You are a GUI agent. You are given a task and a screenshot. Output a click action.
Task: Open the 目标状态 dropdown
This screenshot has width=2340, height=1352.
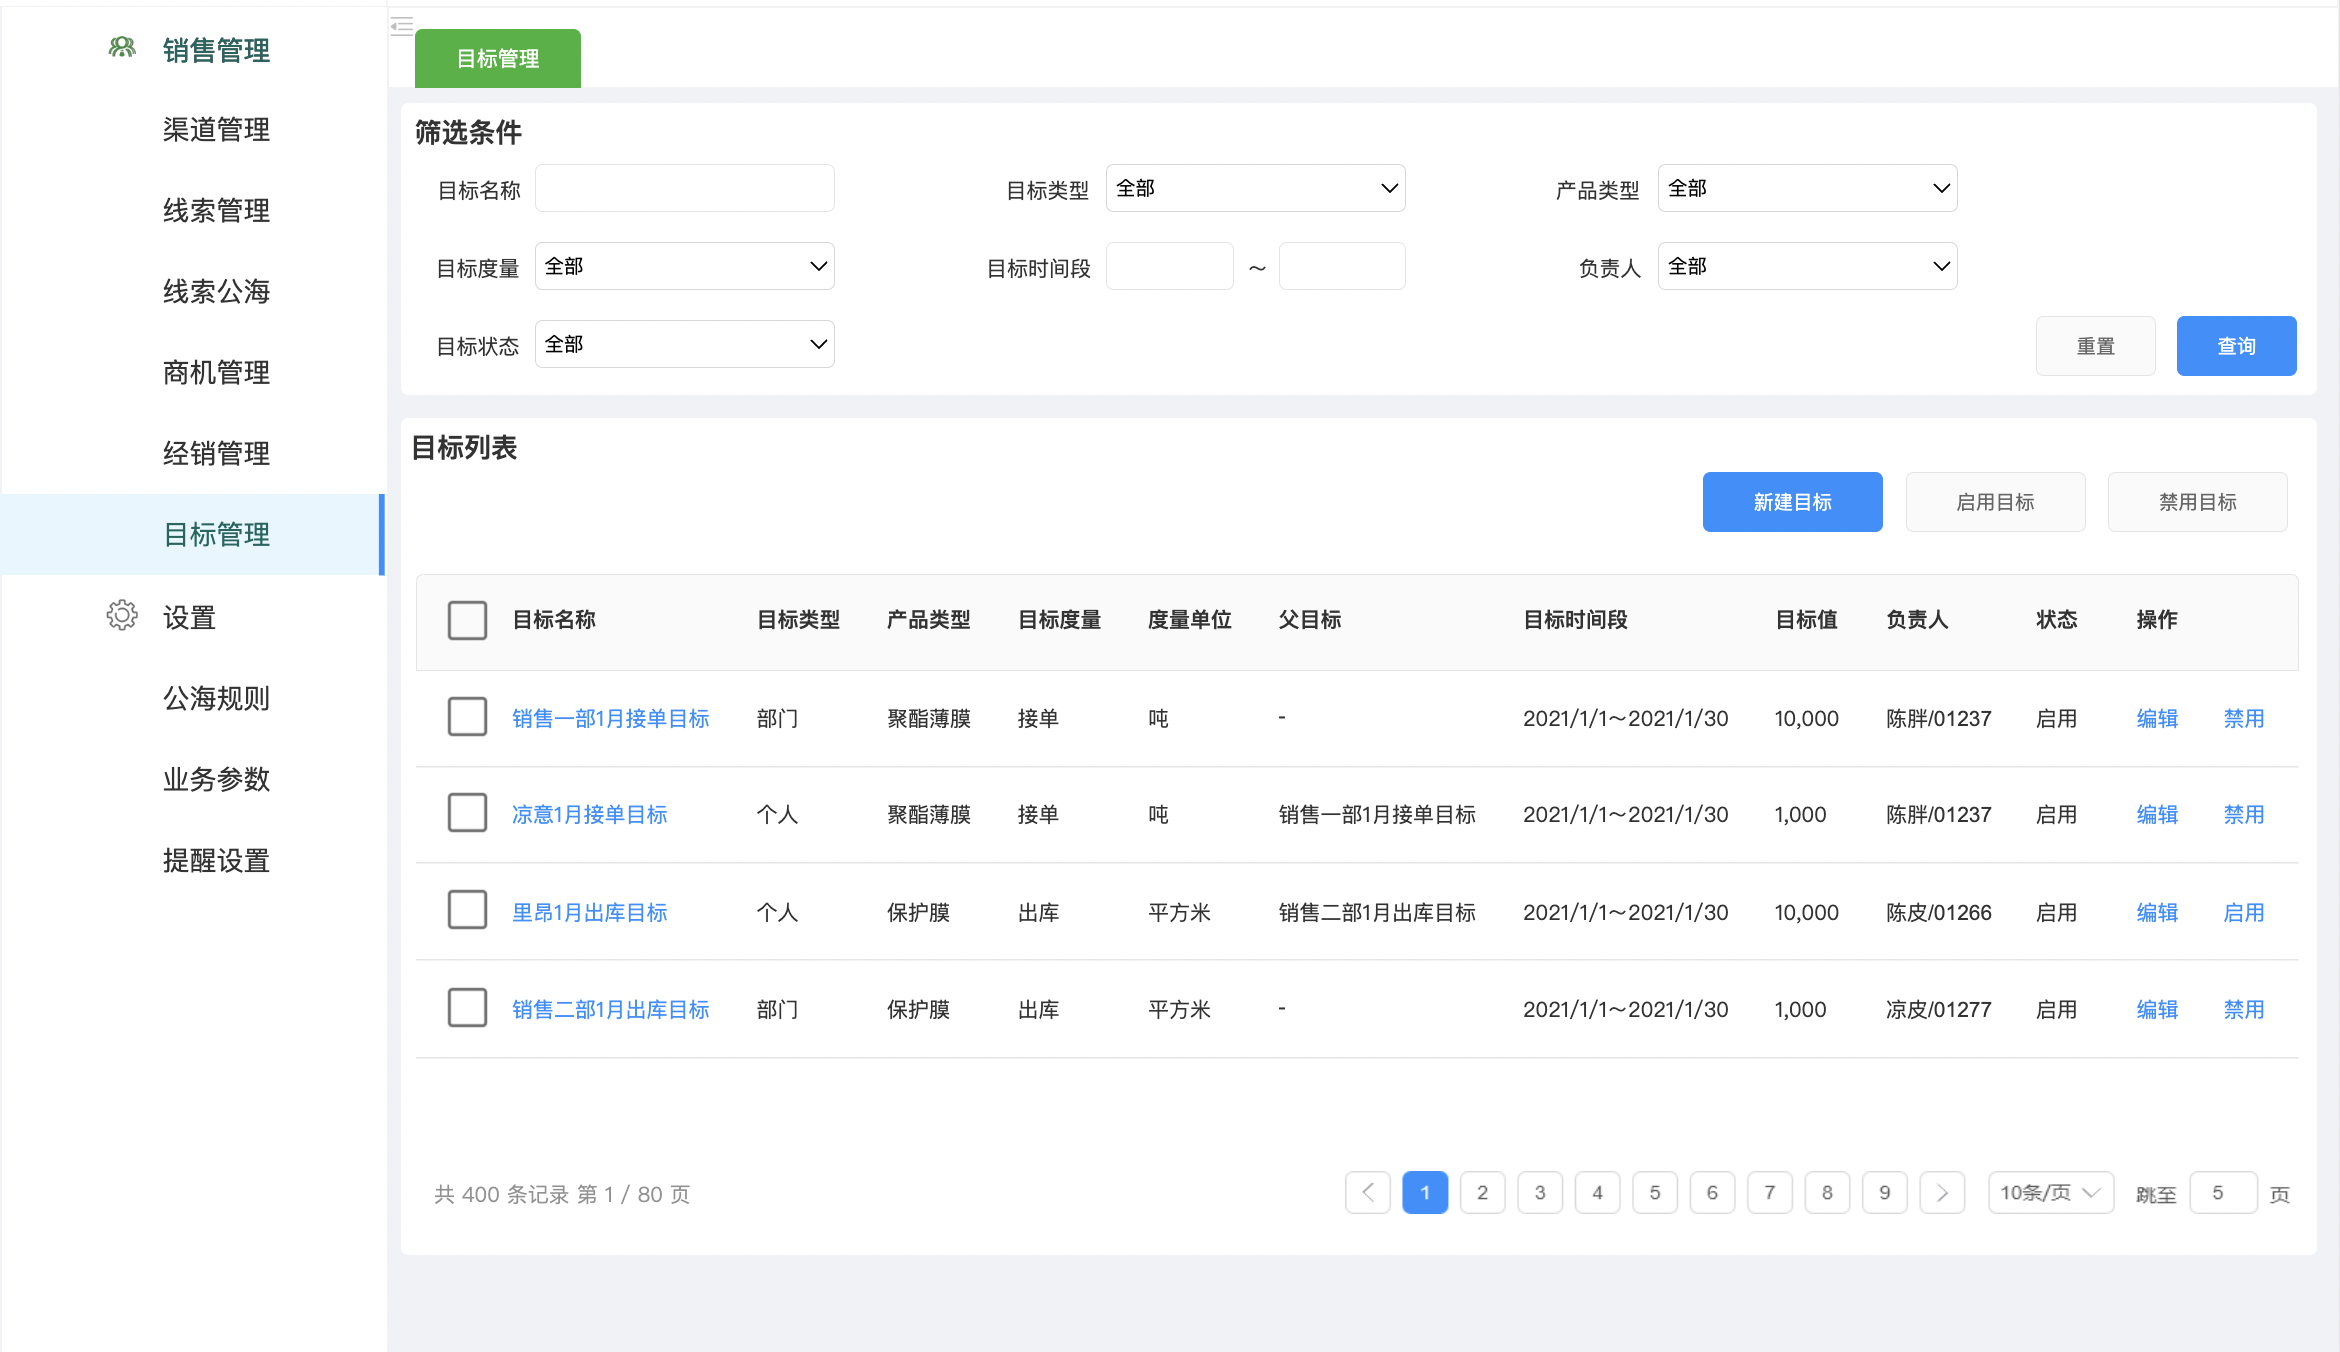[x=684, y=344]
